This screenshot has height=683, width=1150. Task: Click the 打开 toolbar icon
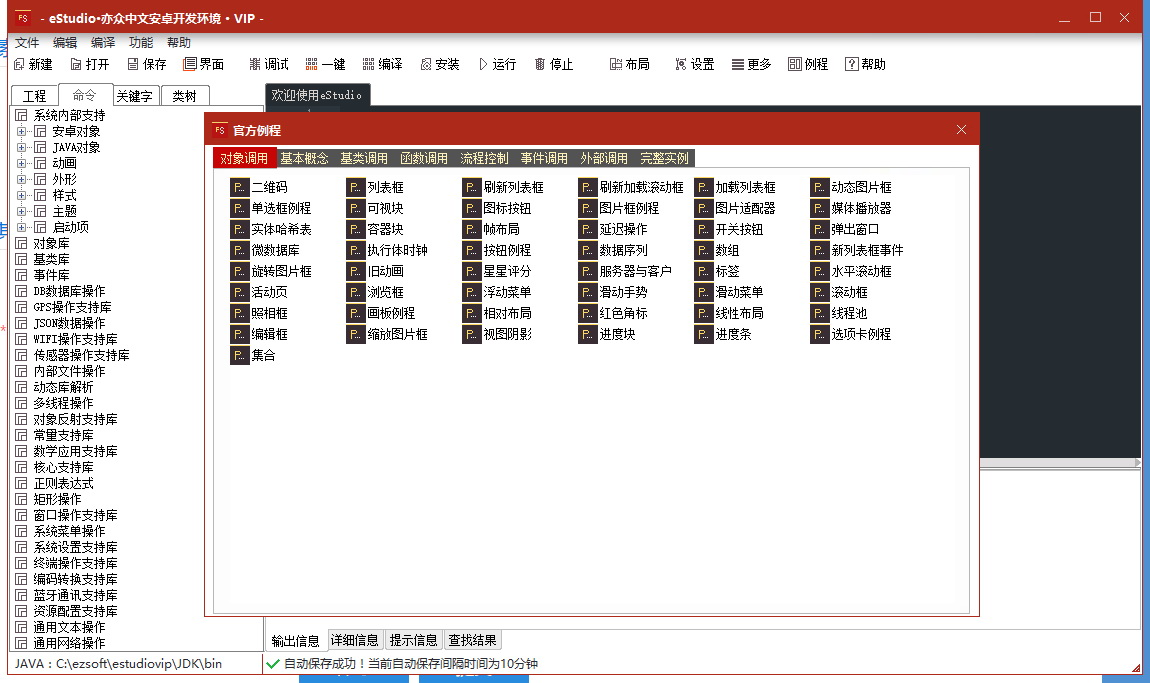click(x=76, y=65)
